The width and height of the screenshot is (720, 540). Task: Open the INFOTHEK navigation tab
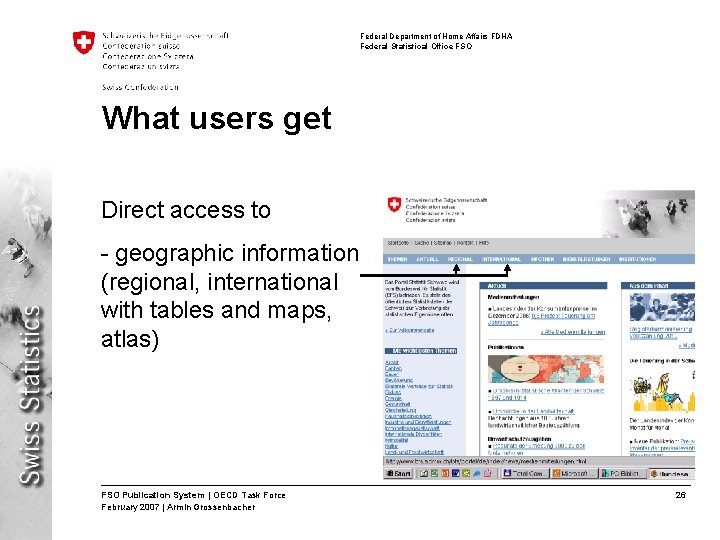[x=542, y=259]
